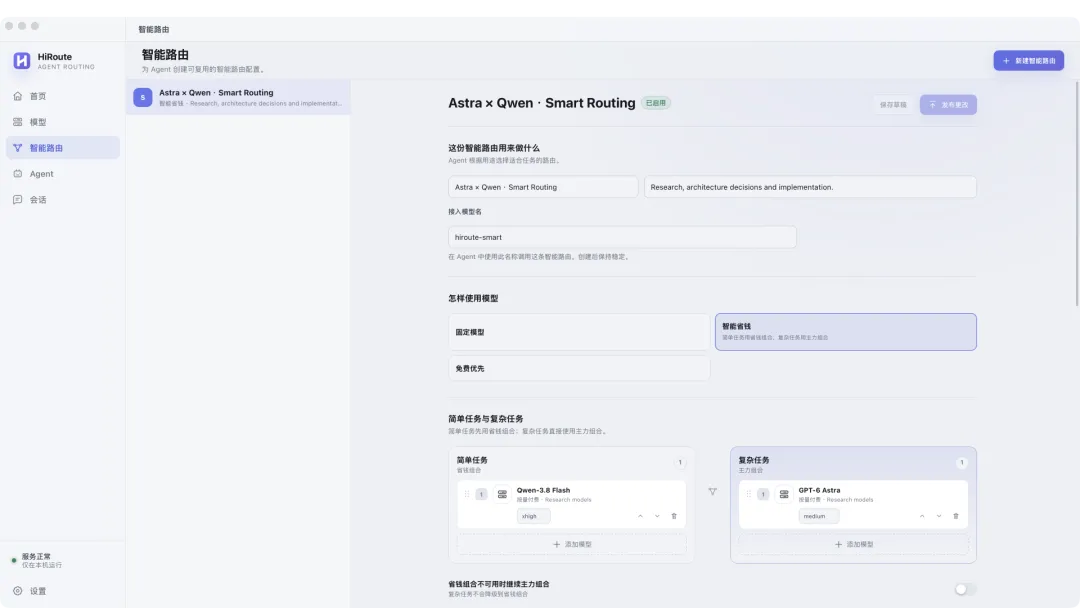Image resolution: width=1080 pixels, height=608 pixels.
Task: Click the hiroute-smart model name field
Action: [x=622, y=237]
